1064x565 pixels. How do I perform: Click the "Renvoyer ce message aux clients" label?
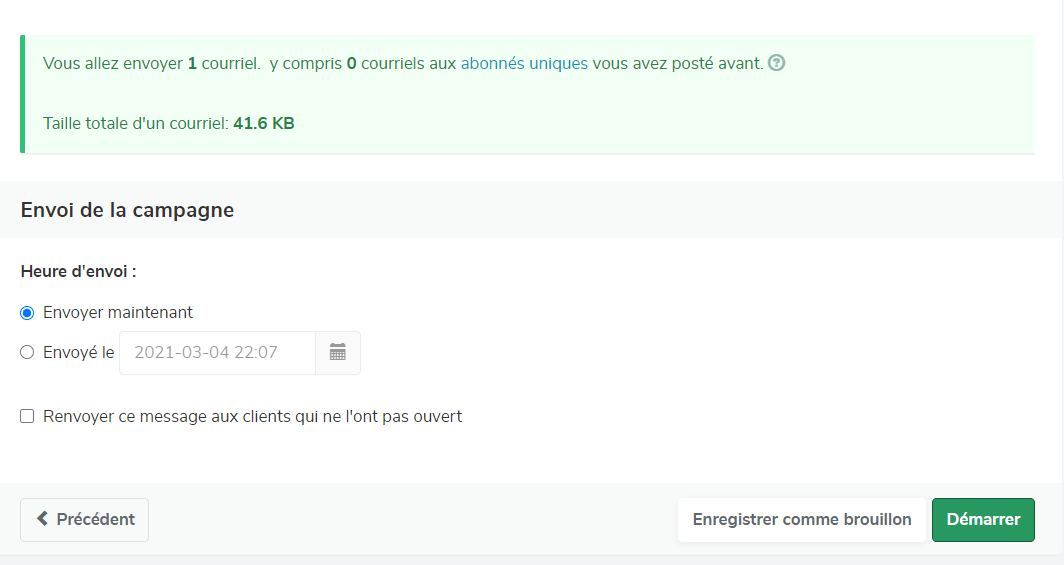[x=252, y=416]
